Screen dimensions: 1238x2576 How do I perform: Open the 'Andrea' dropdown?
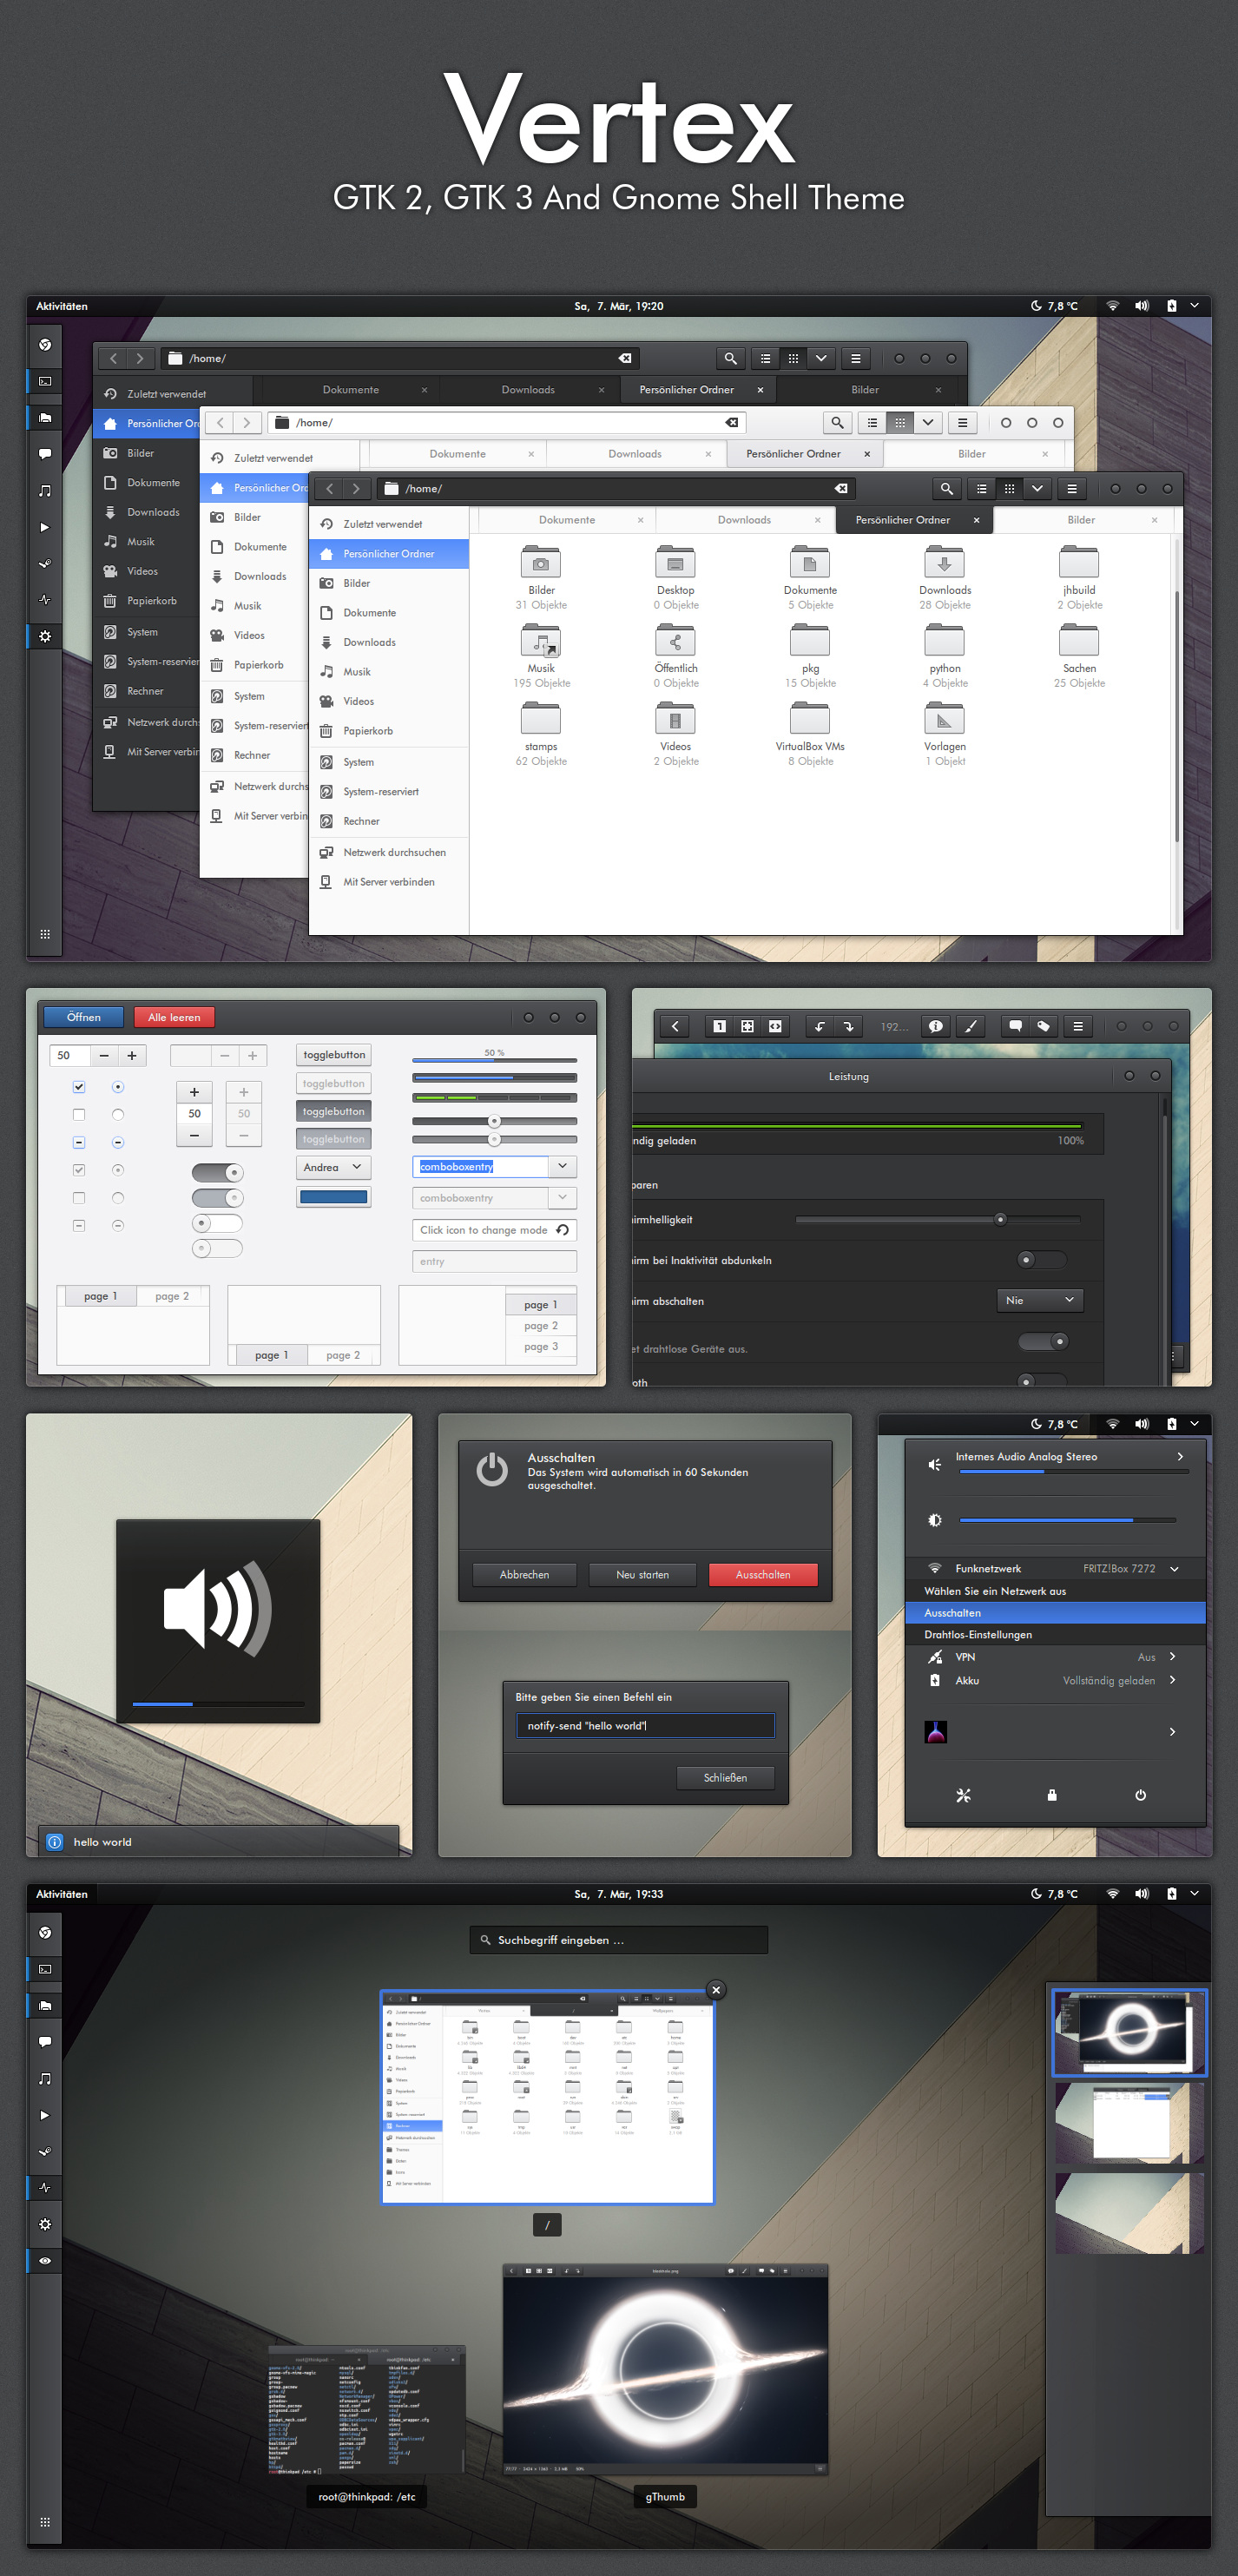[x=333, y=1167]
